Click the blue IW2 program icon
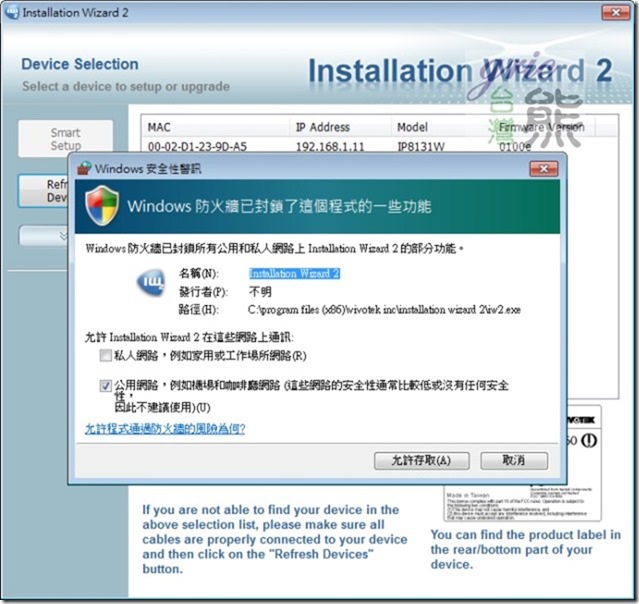The width and height of the screenshot is (639, 604). pos(150,282)
